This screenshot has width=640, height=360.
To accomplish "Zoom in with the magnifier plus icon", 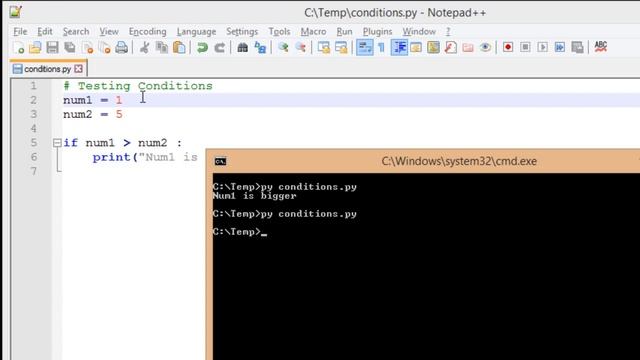I will pyautogui.click(x=283, y=47).
